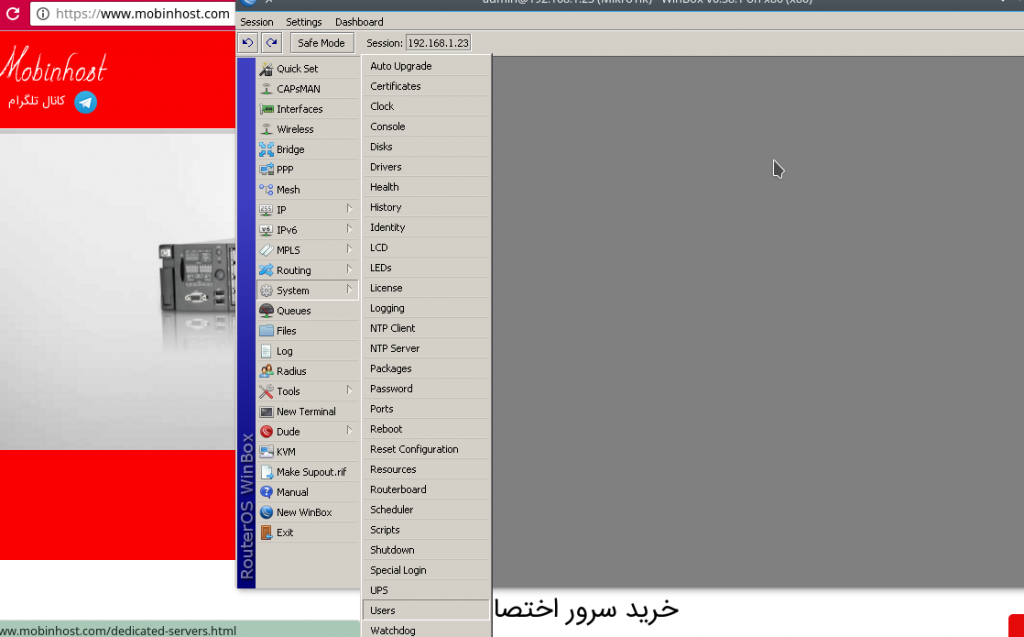Screen dimensions: 1024x637
Task: Click the redo arrow toolbar icon
Action: (271, 43)
